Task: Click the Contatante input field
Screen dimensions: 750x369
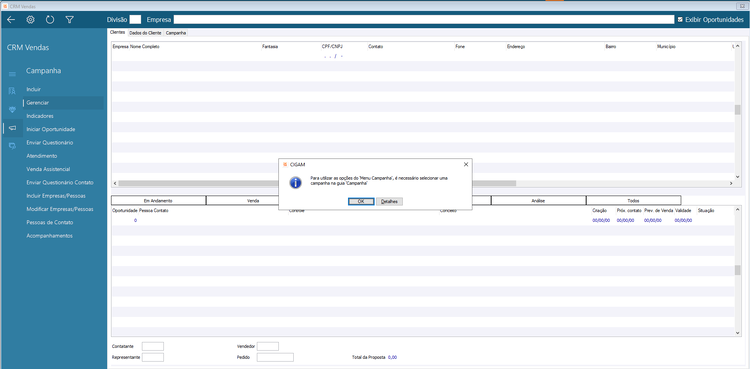Action: [153, 346]
